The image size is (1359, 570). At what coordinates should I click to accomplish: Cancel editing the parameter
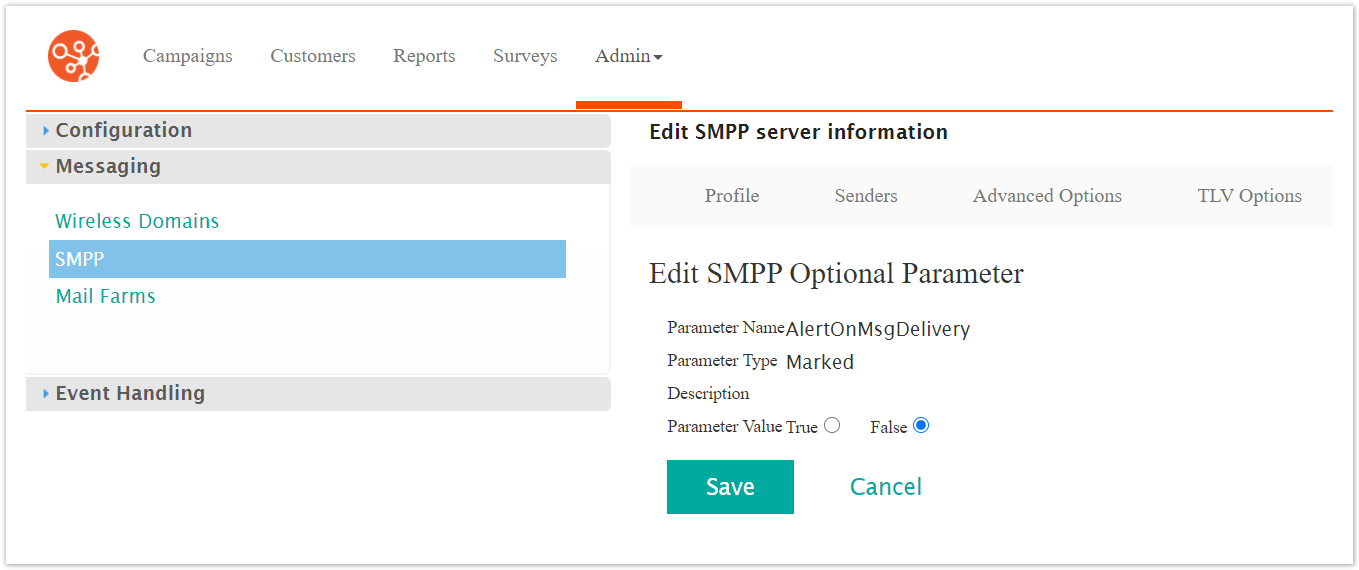coord(885,487)
